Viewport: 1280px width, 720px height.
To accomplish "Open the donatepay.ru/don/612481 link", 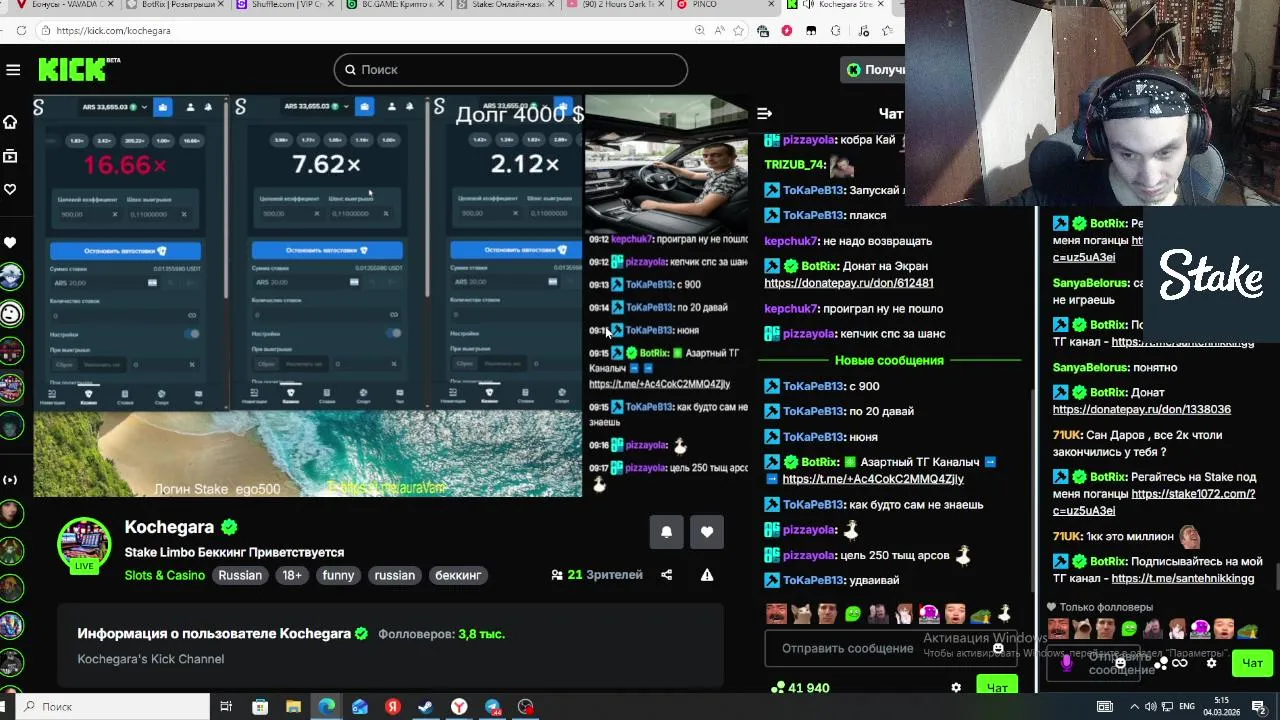I will [x=848, y=283].
